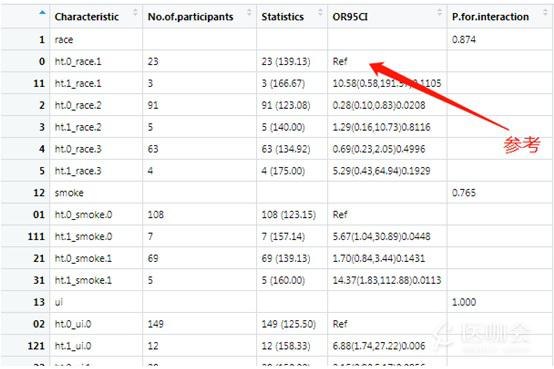Image resolution: width=554 pixels, height=369 pixels.
Task: Select the Characteristic column header
Action: (87, 17)
